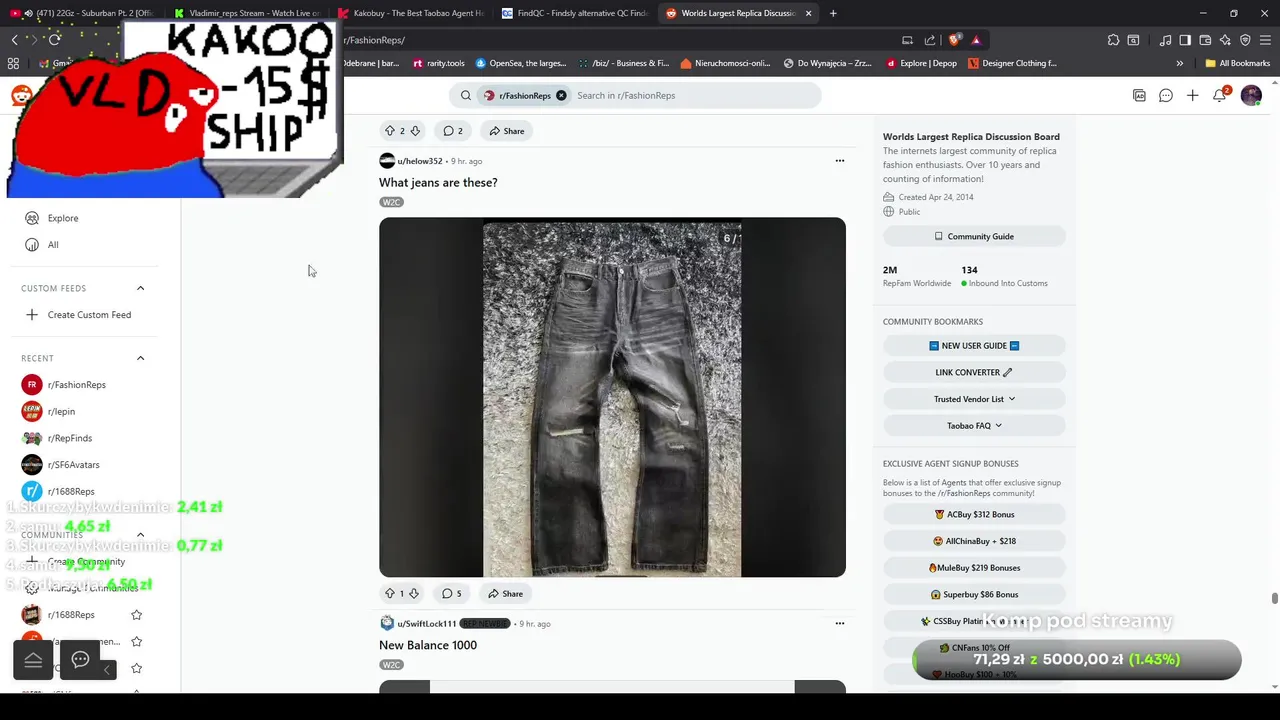Open r/SF6Avatars from the Recent list
The height and width of the screenshot is (720, 1280).
(x=73, y=465)
